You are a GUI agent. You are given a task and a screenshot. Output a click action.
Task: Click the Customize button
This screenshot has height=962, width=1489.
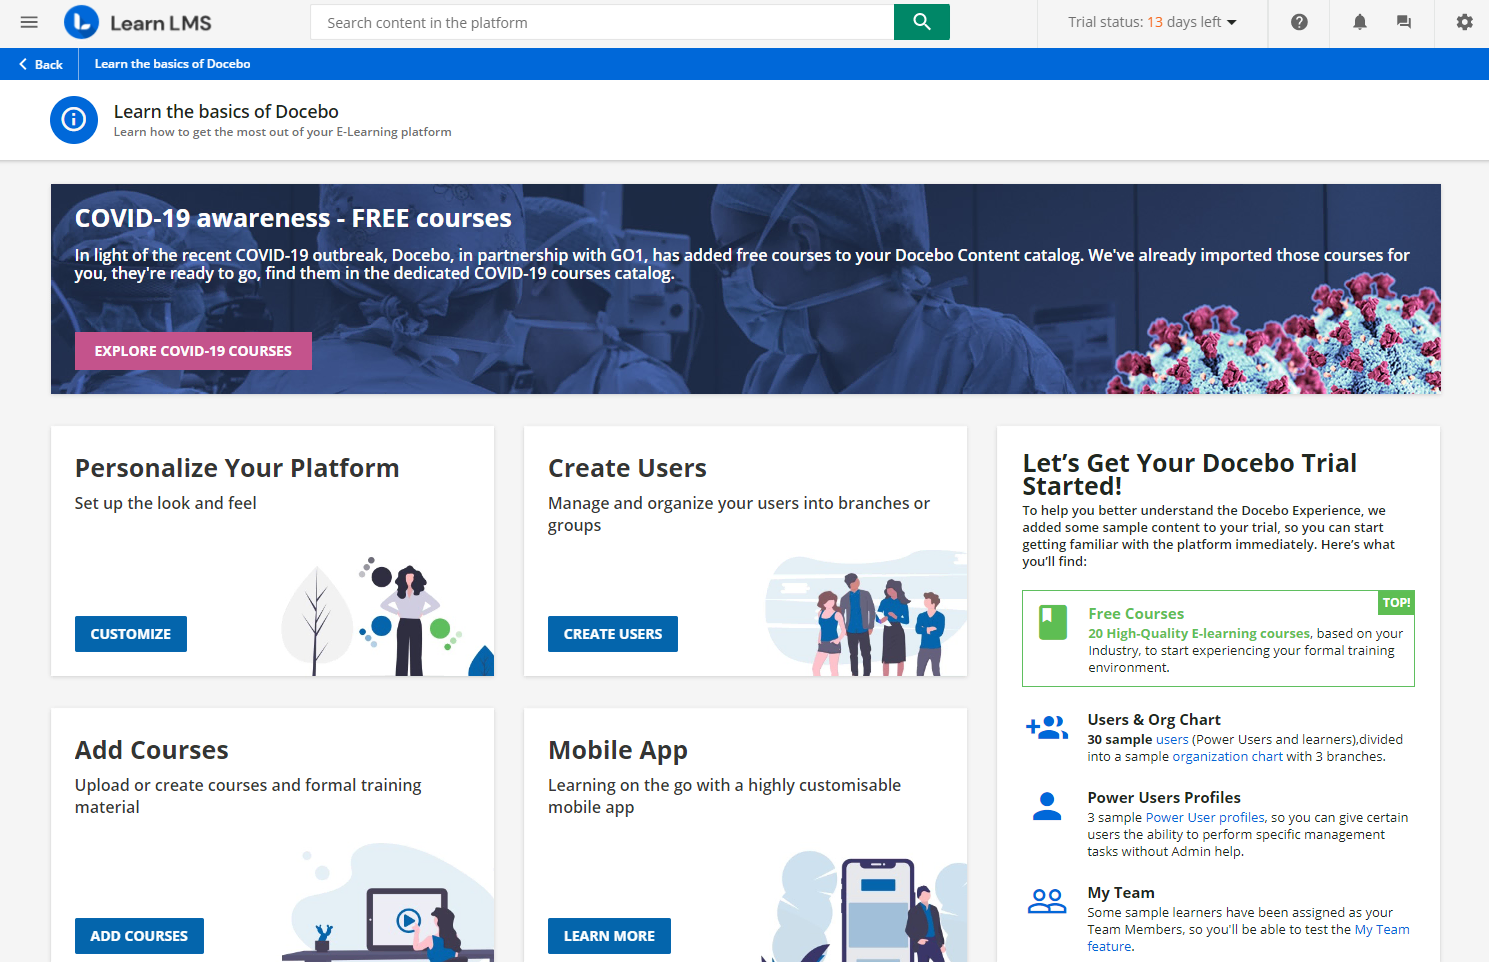point(131,634)
